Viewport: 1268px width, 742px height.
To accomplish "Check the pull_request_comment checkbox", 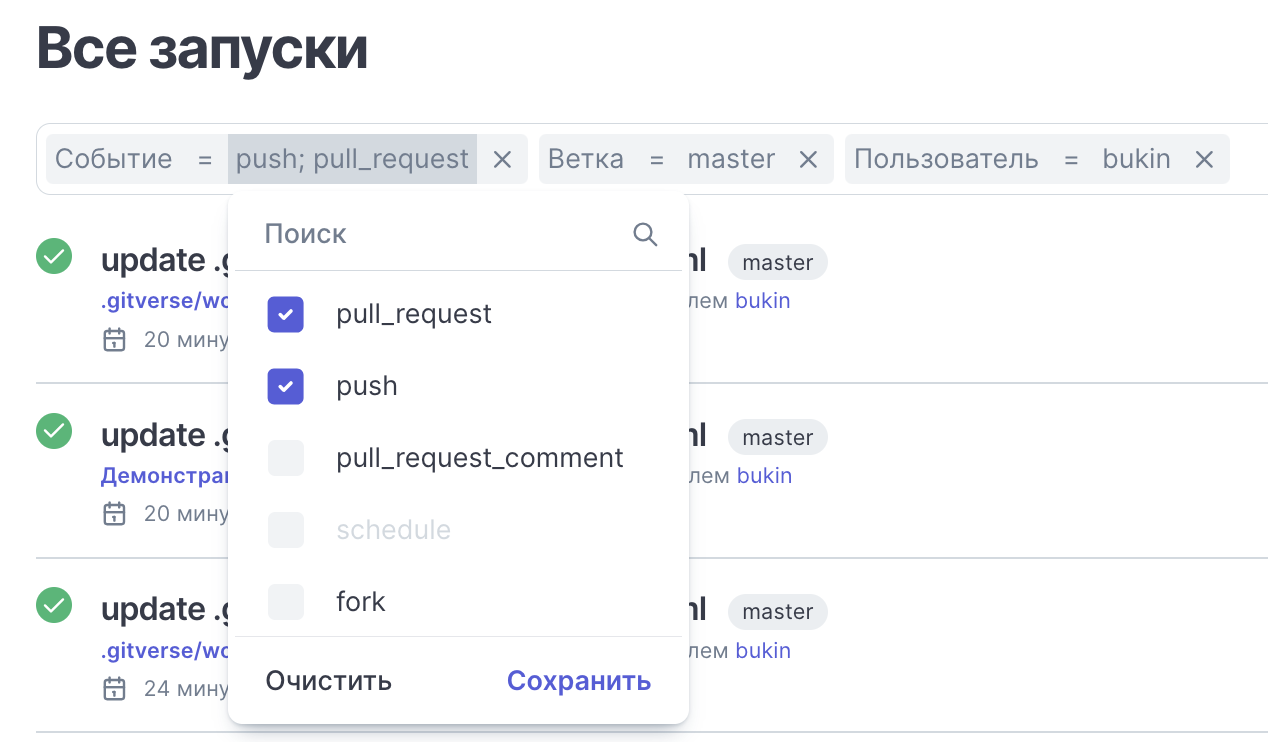I will (x=285, y=459).
